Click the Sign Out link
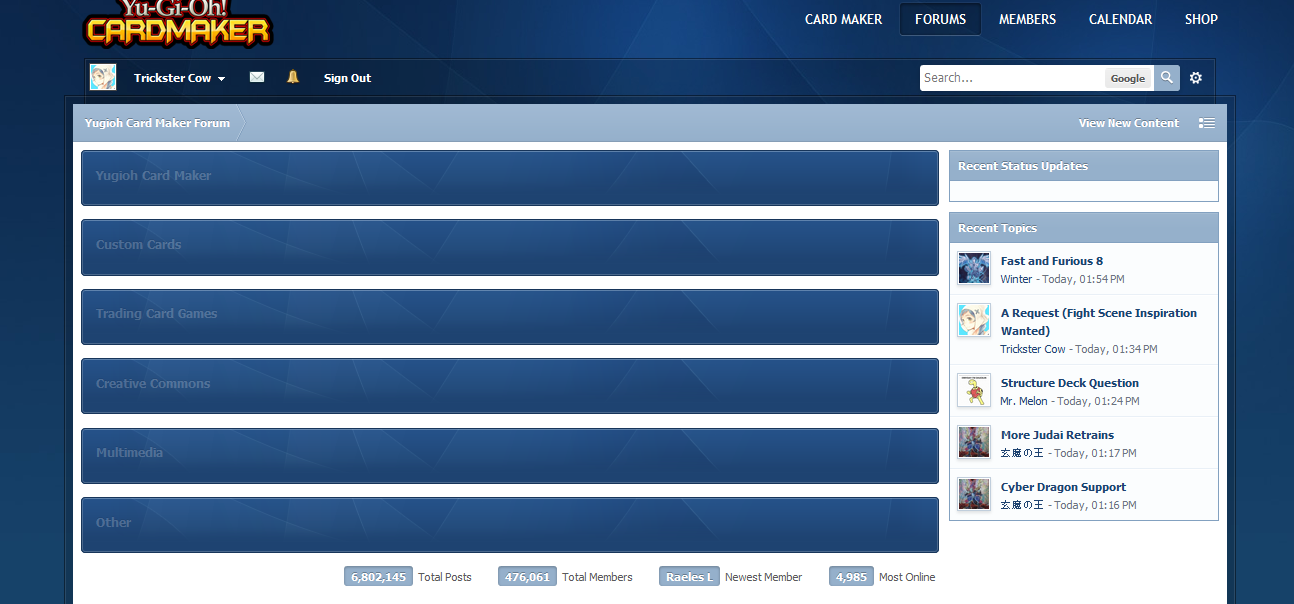This screenshot has width=1294, height=604. [x=347, y=78]
